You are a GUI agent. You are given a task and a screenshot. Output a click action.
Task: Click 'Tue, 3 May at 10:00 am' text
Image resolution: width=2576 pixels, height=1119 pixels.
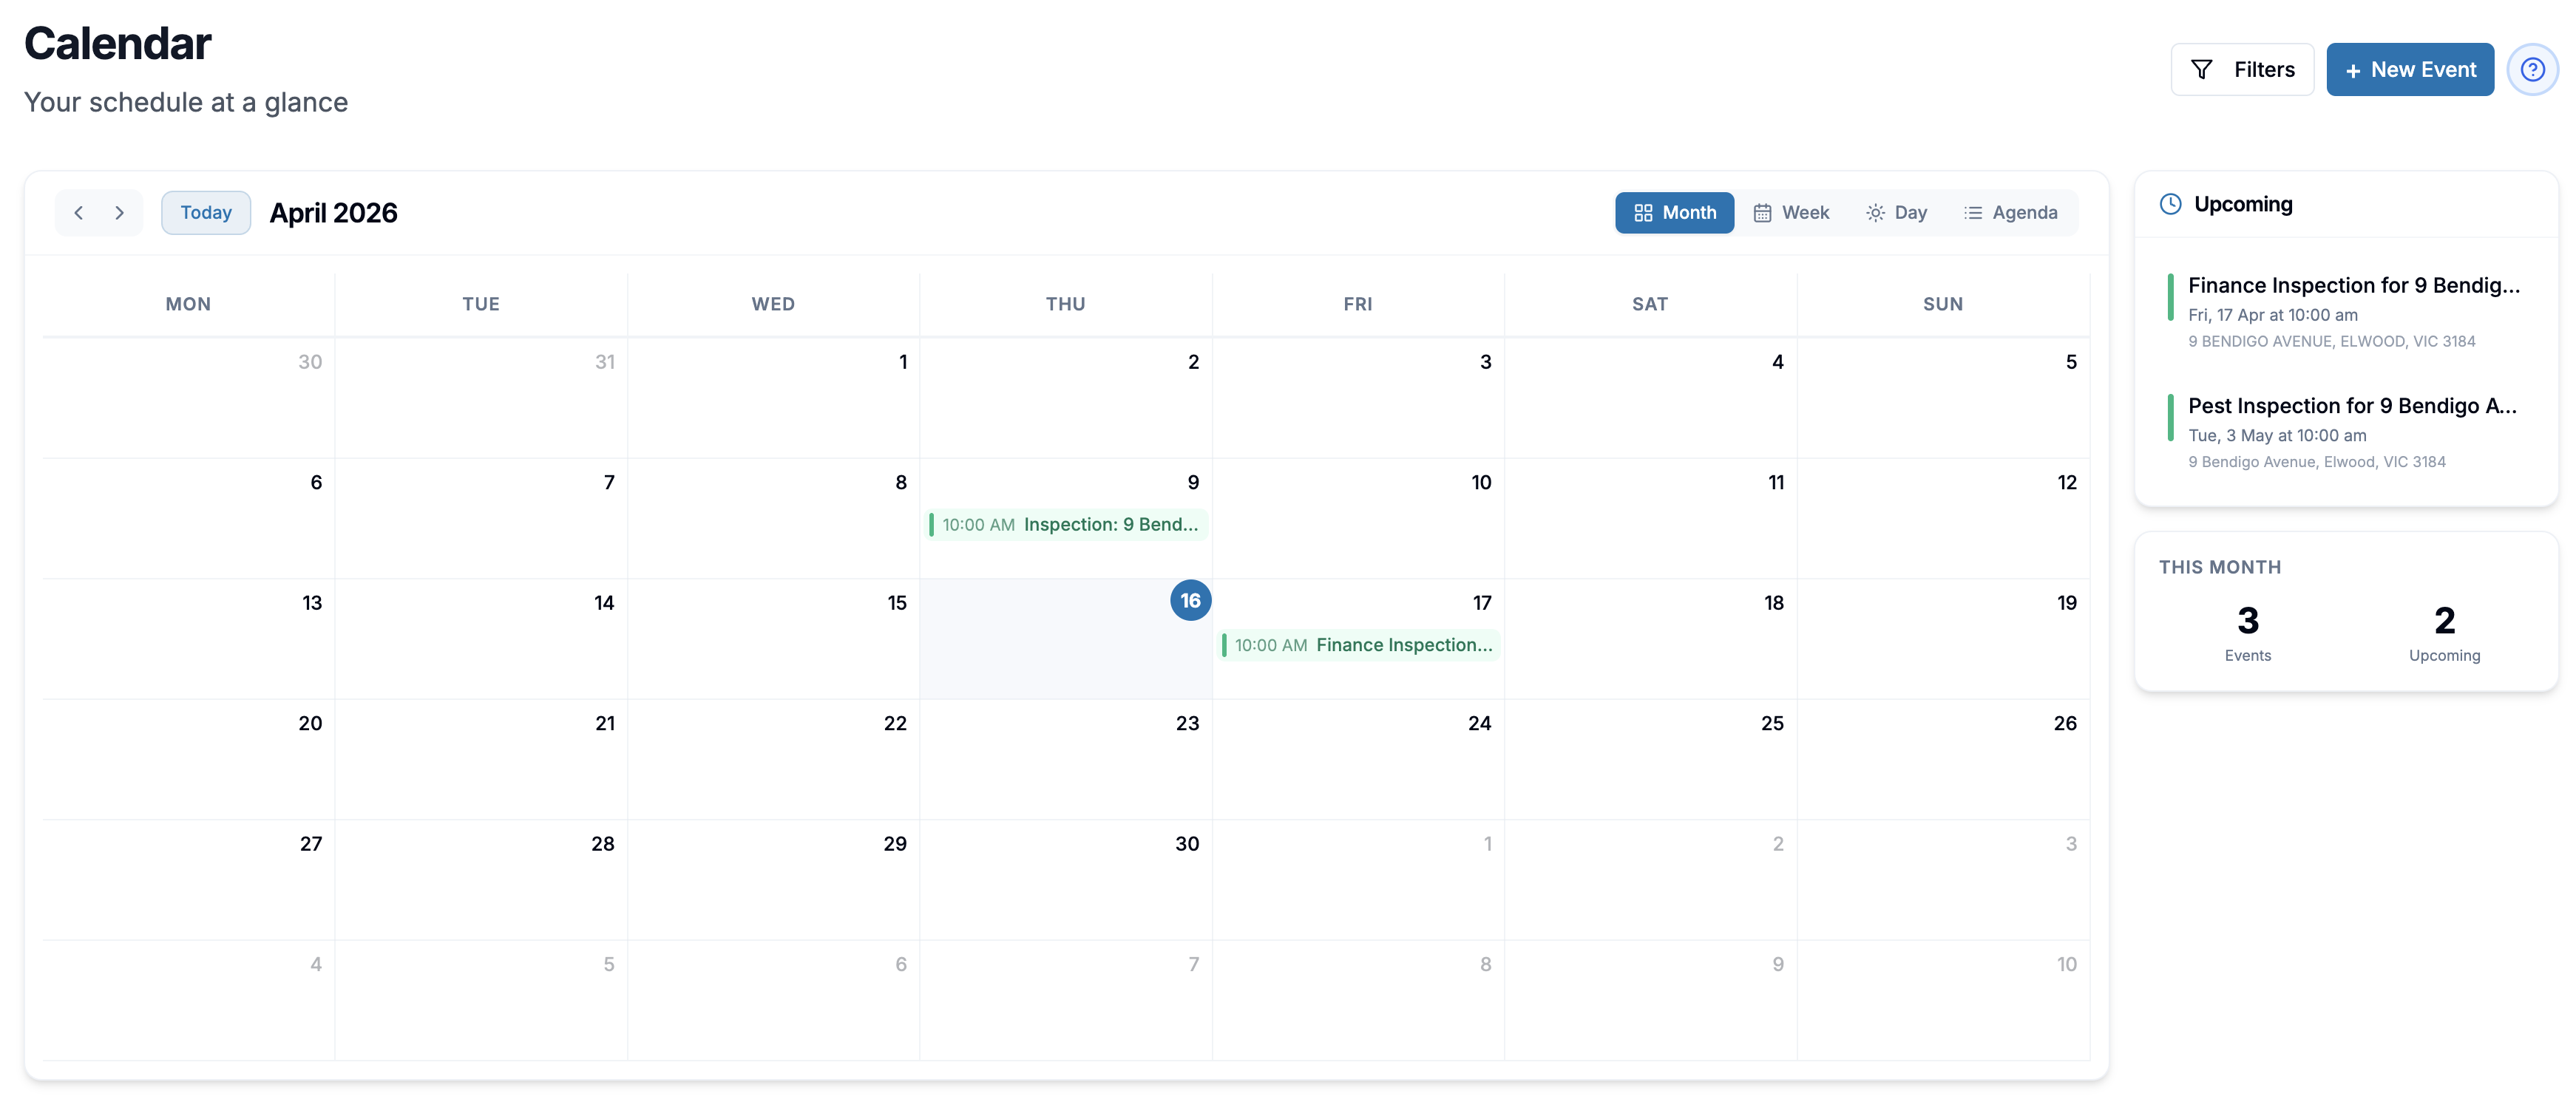tap(2277, 436)
